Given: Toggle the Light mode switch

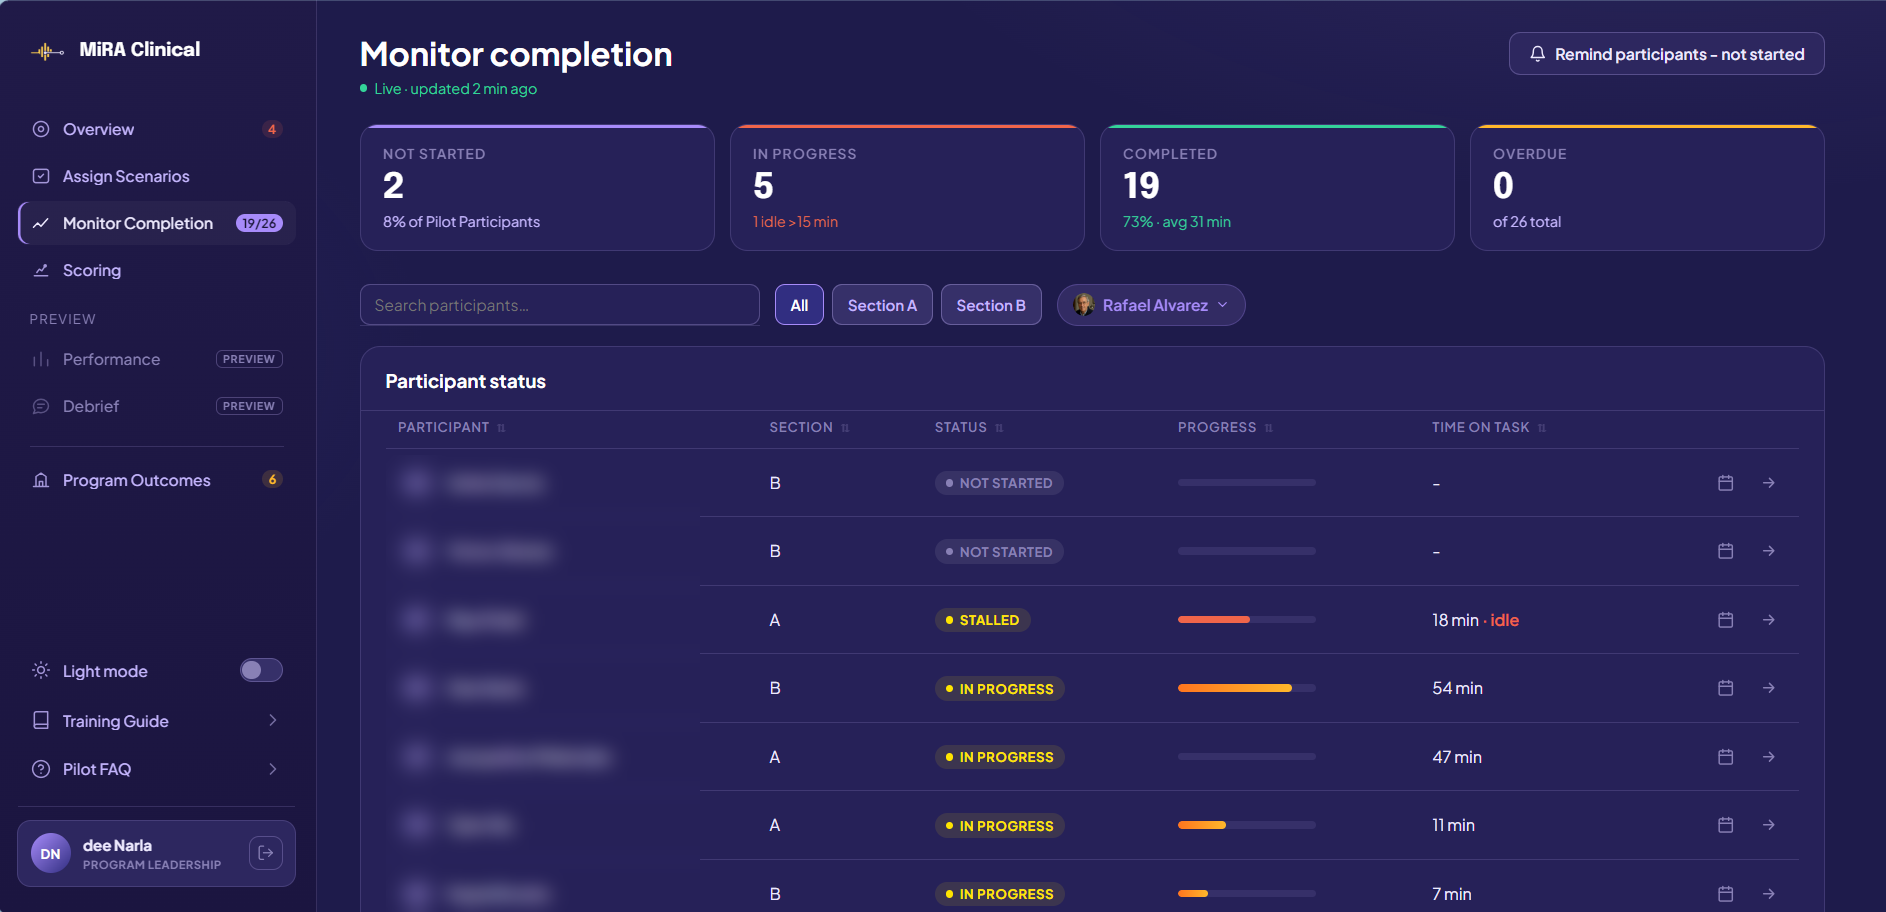Looking at the screenshot, I should point(261,670).
